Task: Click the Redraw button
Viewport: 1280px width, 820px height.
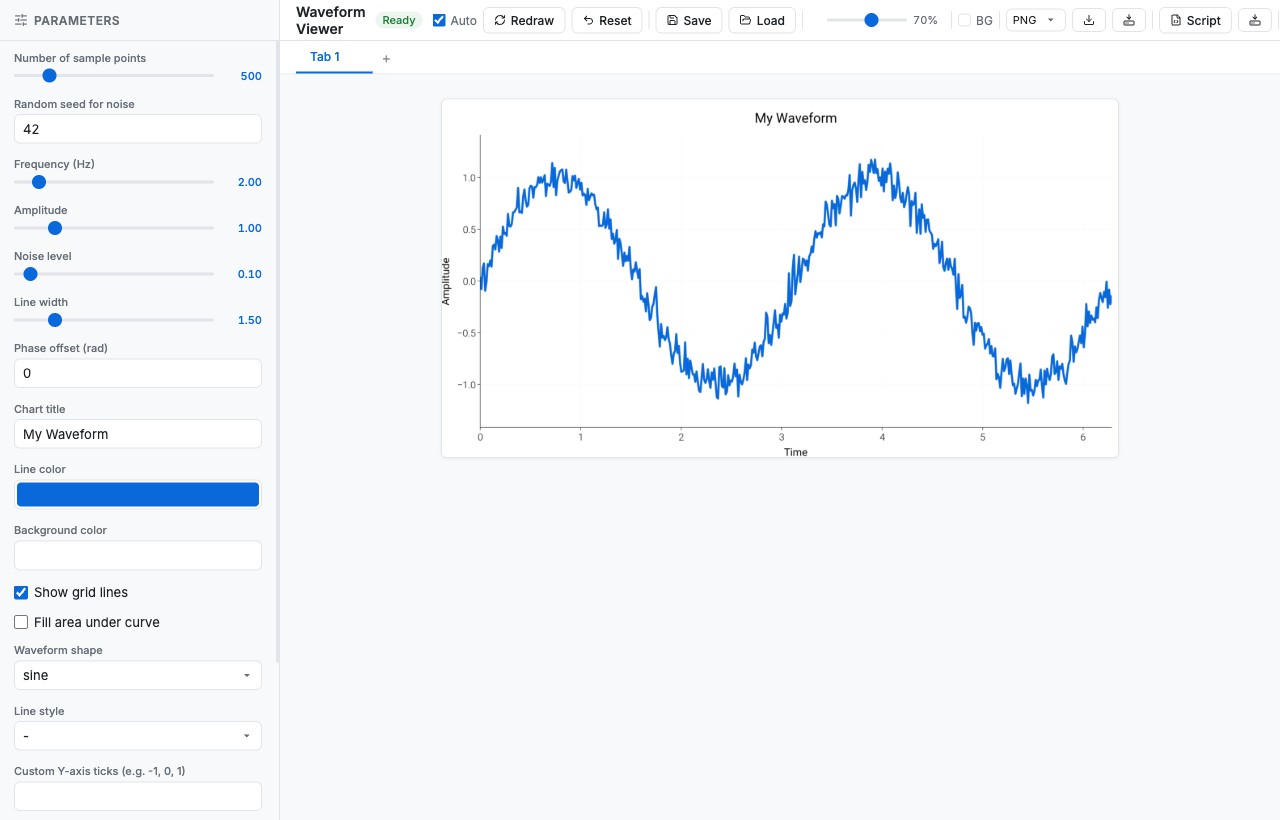Action: pos(524,20)
